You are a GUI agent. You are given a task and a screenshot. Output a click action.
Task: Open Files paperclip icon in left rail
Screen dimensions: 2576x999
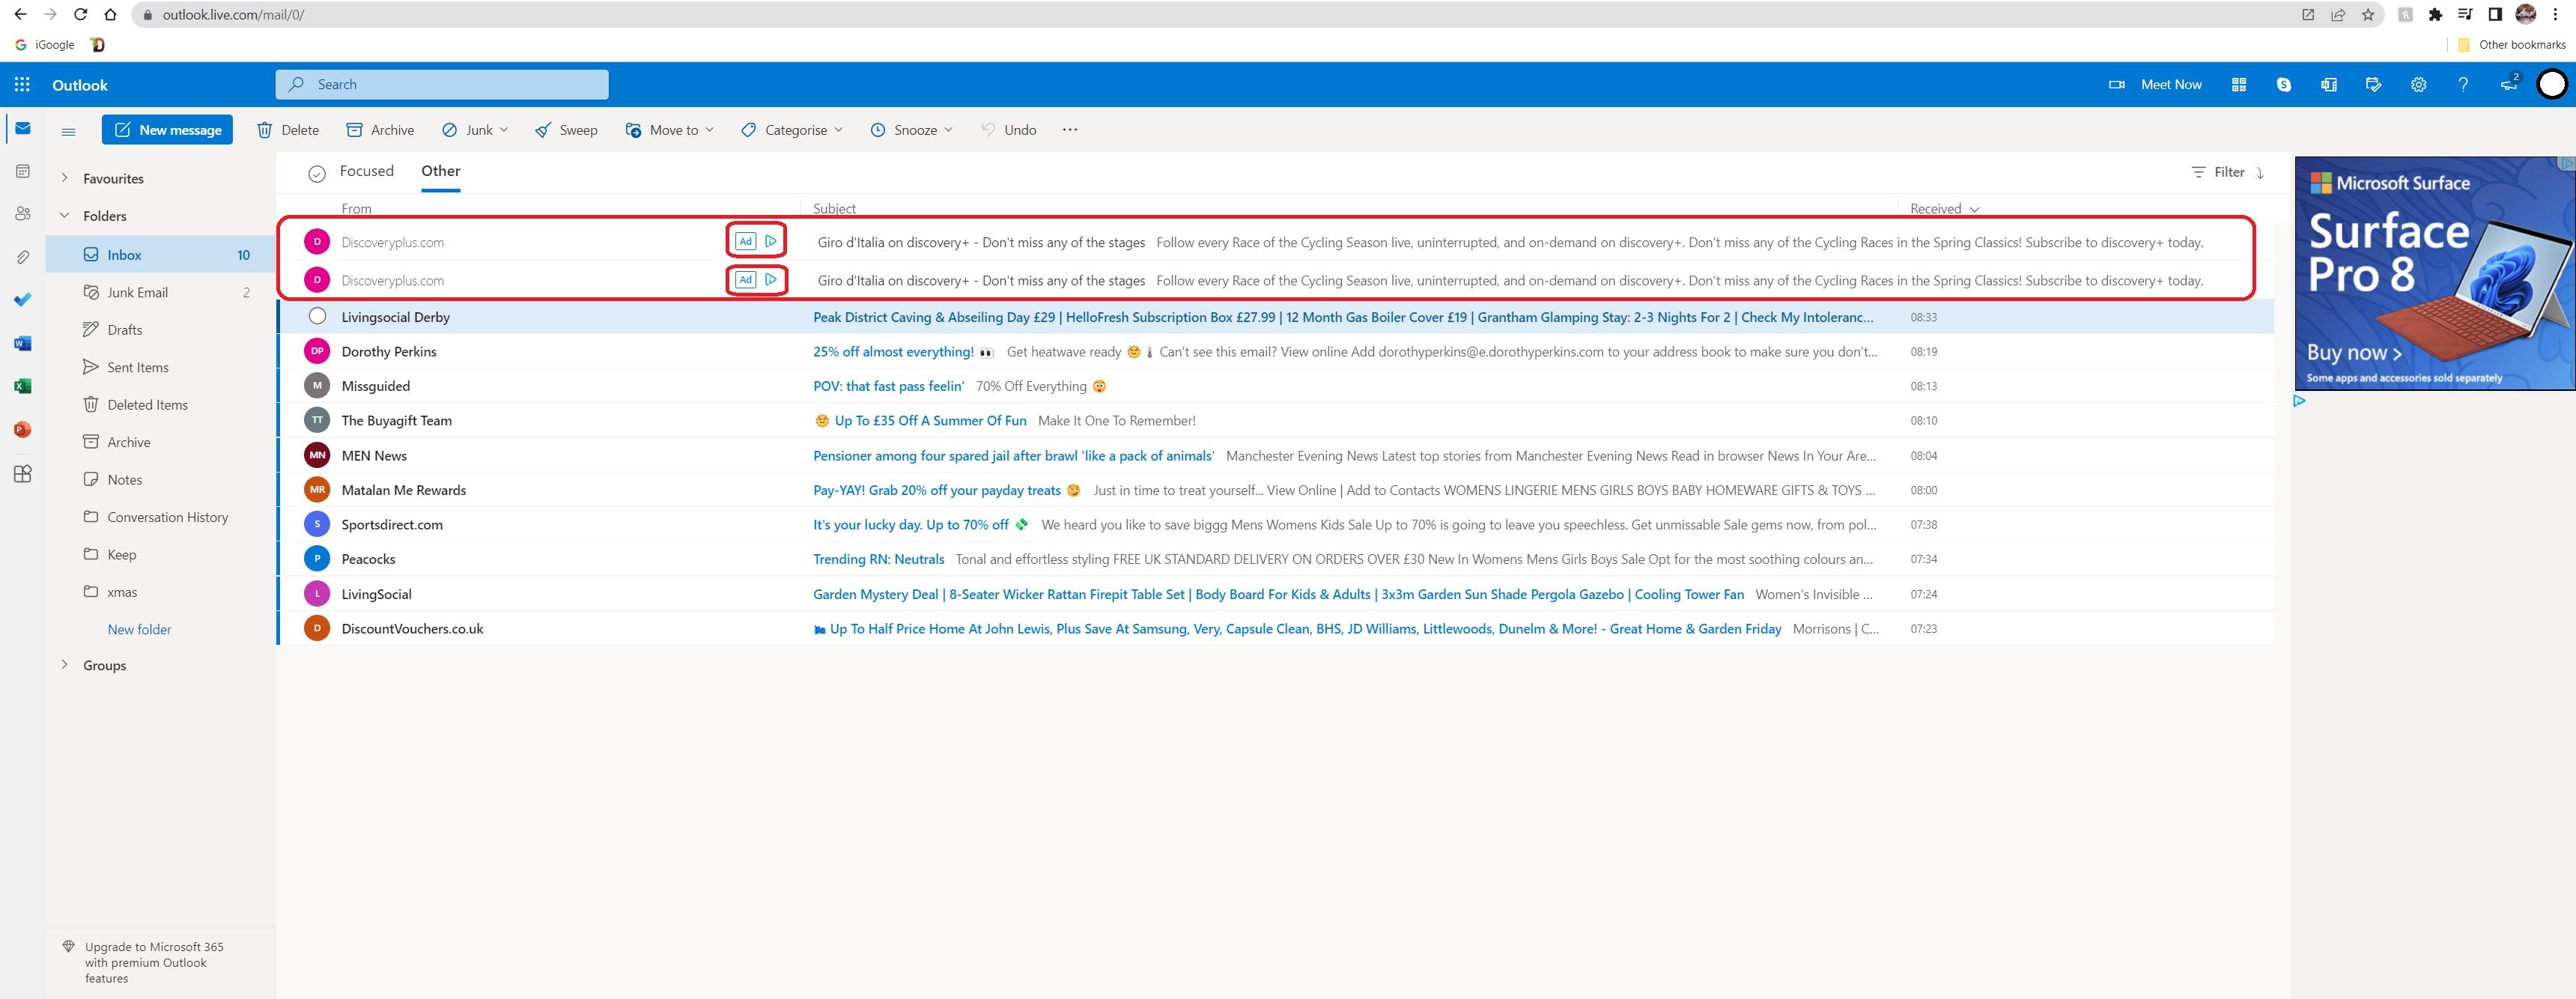[x=23, y=257]
